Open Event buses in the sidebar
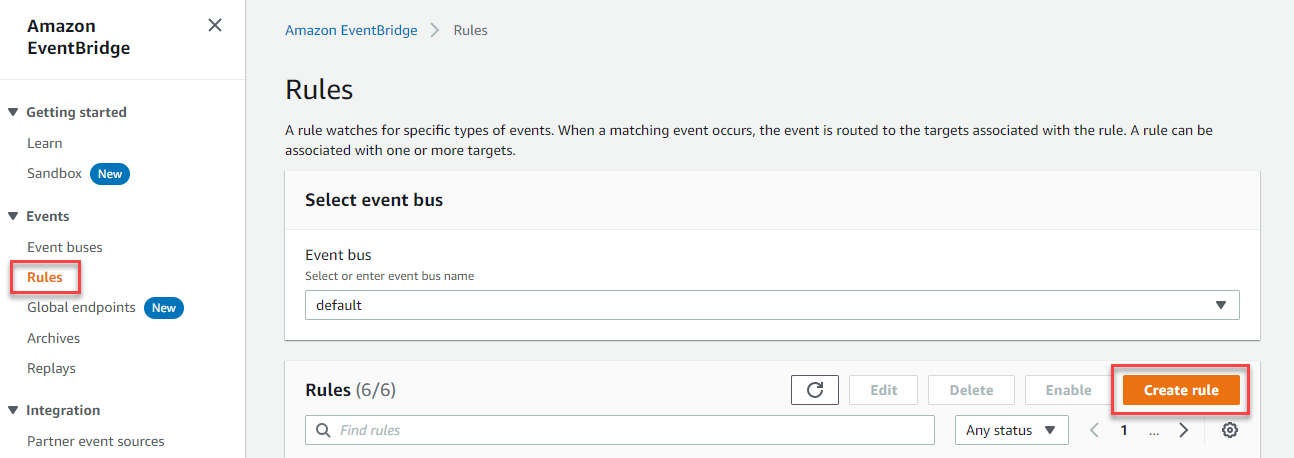1294x458 pixels. pyautogui.click(x=65, y=247)
